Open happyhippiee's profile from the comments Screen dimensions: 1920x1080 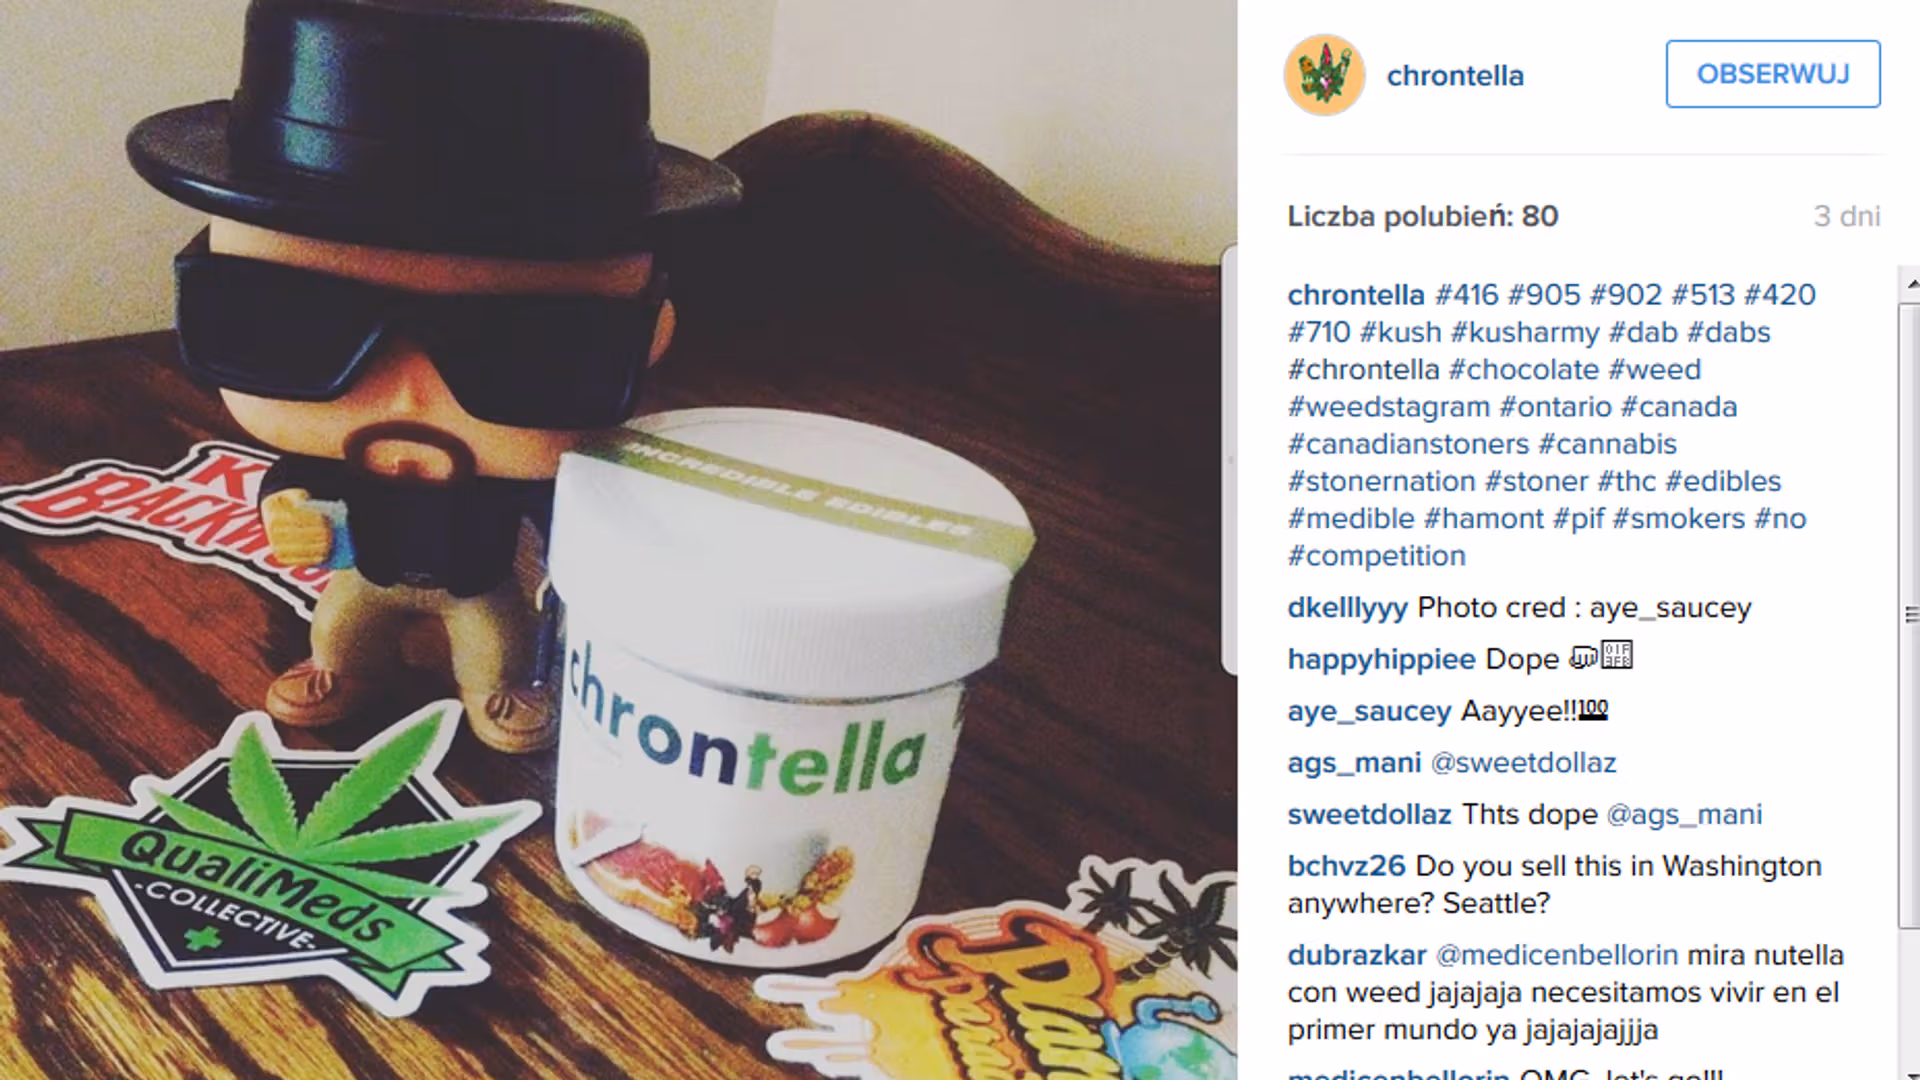coord(1381,660)
